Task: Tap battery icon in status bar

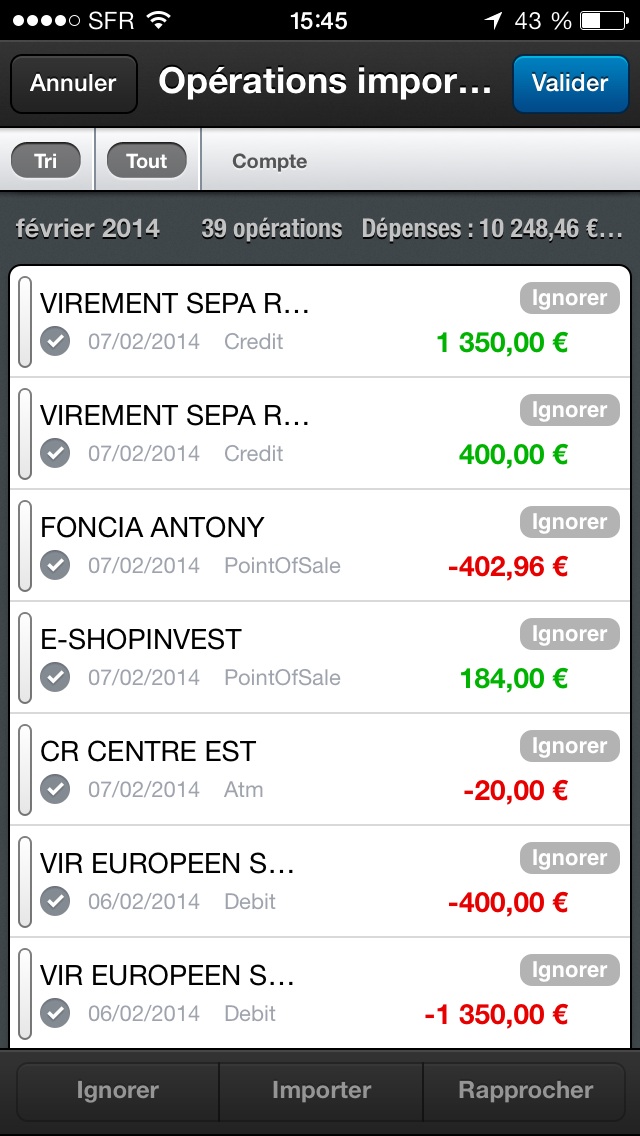Action: click(x=603, y=20)
